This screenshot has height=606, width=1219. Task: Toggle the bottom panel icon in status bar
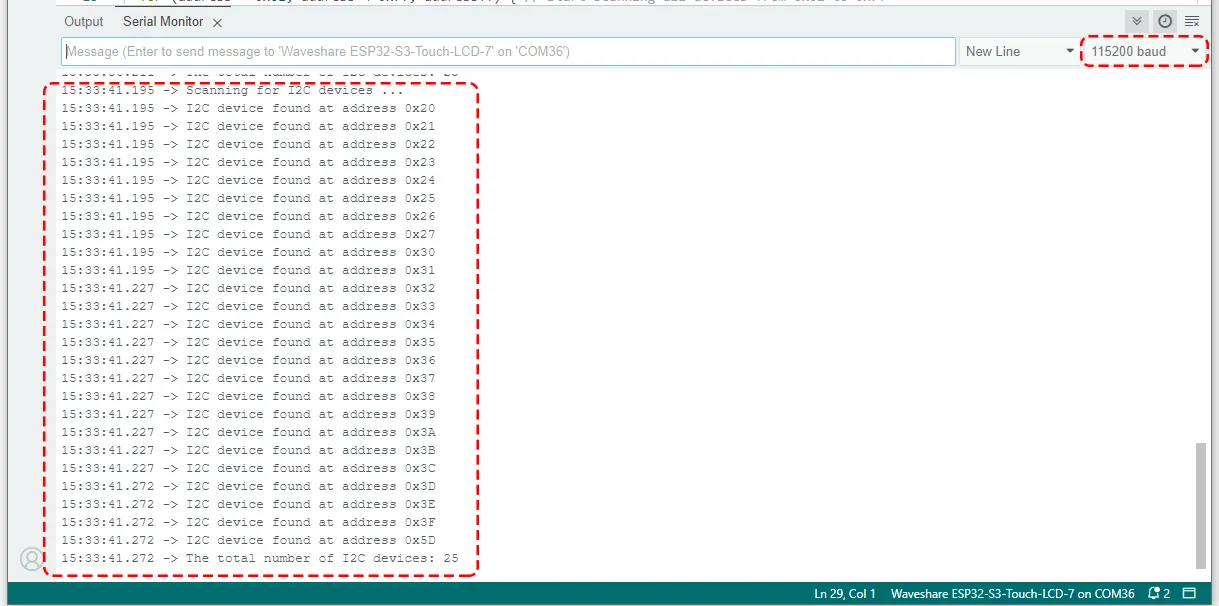[1190, 594]
